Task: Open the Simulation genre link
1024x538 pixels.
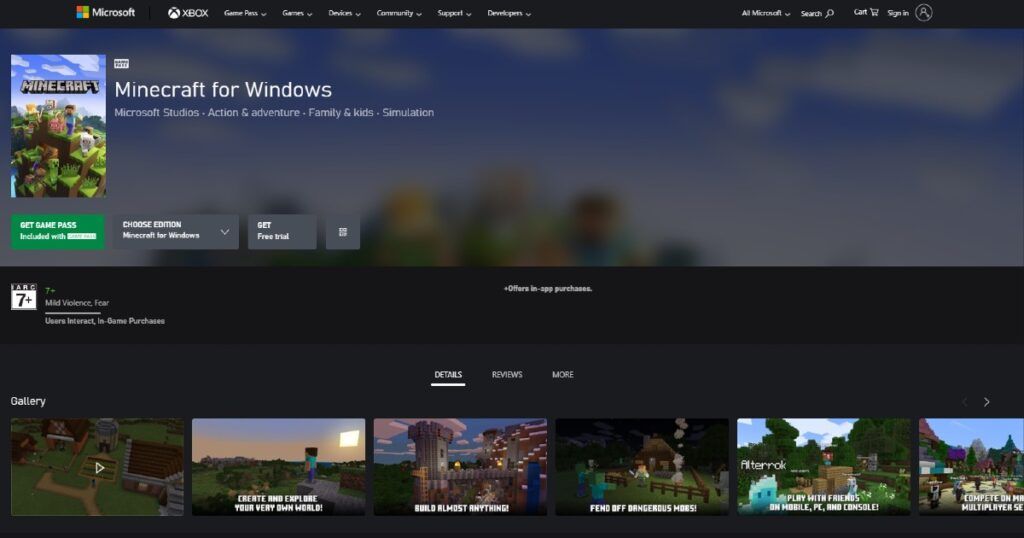Action: coord(408,112)
